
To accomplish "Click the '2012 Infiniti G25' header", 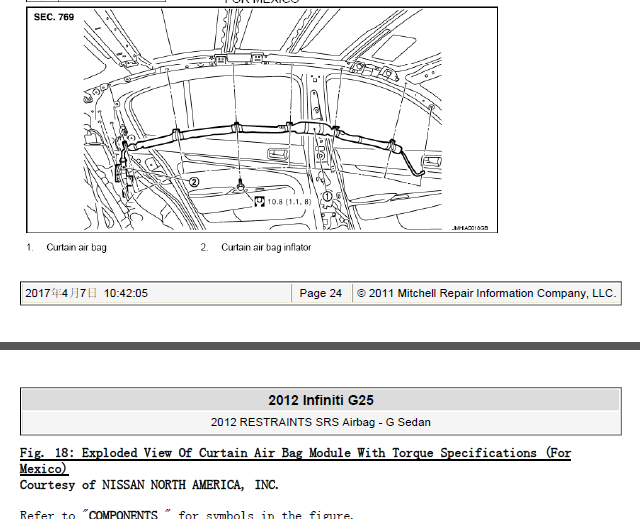I will pyautogui.click(x=321, y=400).
